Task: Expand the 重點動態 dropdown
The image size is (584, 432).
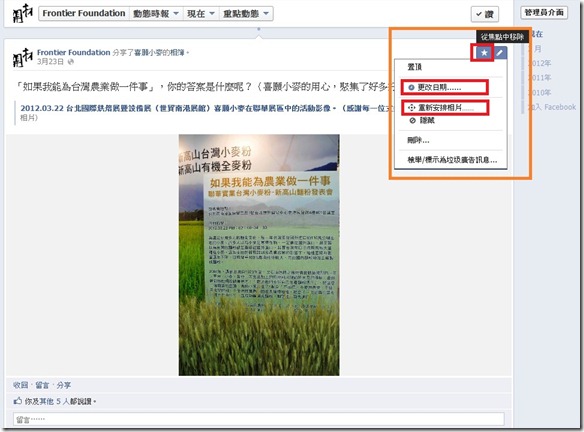Action: 246,14
